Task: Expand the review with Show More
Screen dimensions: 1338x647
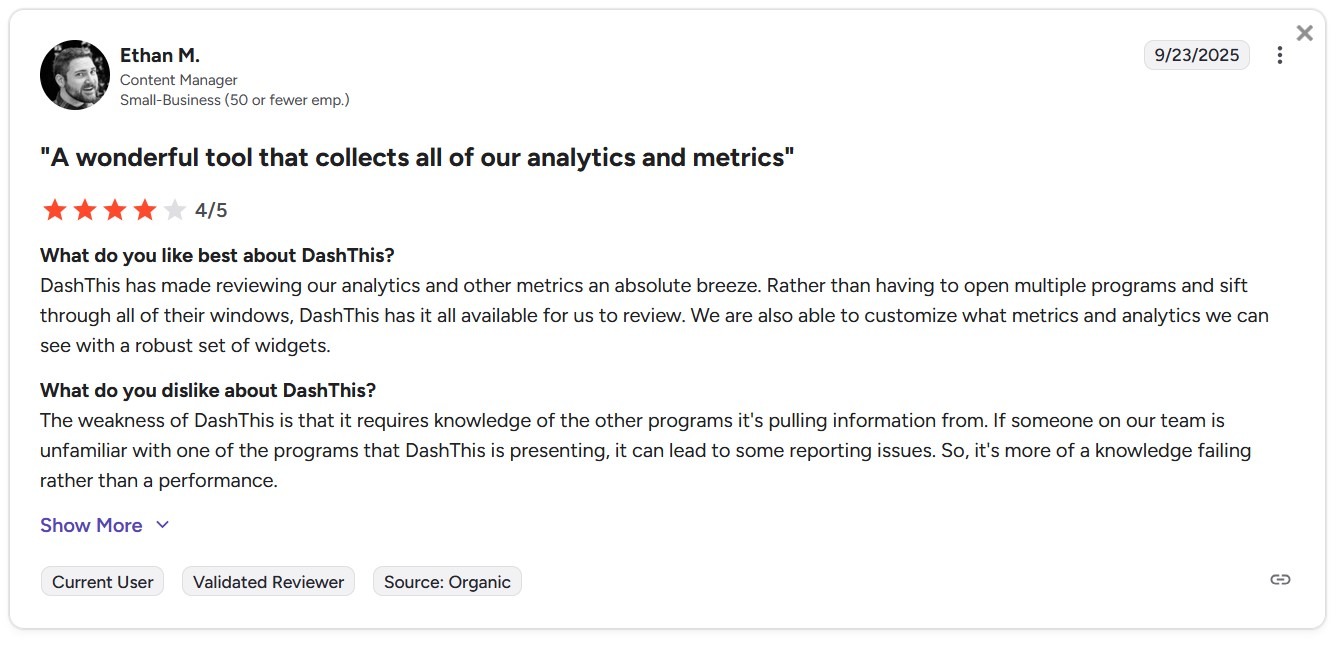Action: 91,525
